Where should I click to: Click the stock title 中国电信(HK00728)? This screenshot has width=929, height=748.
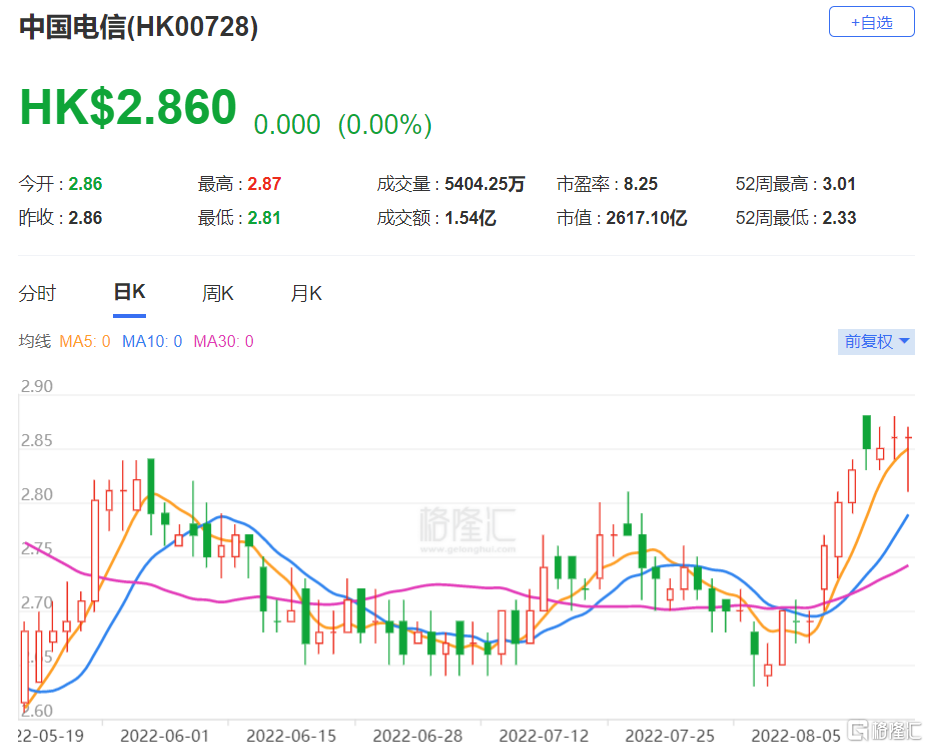(139, 27)
